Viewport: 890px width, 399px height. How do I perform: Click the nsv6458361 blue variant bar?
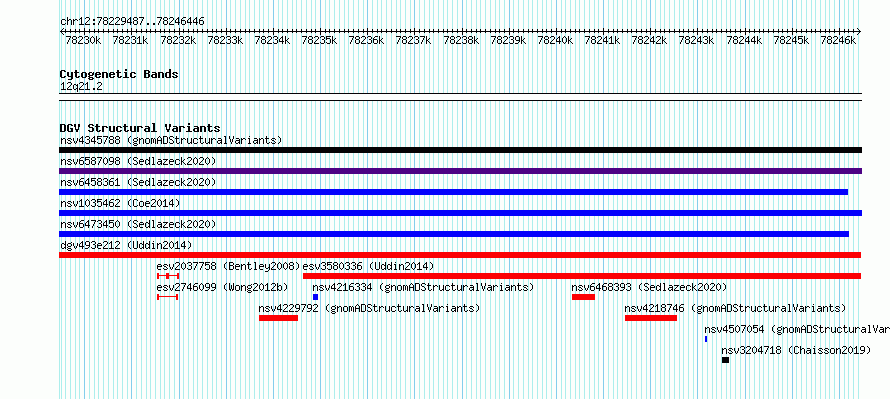454,192
